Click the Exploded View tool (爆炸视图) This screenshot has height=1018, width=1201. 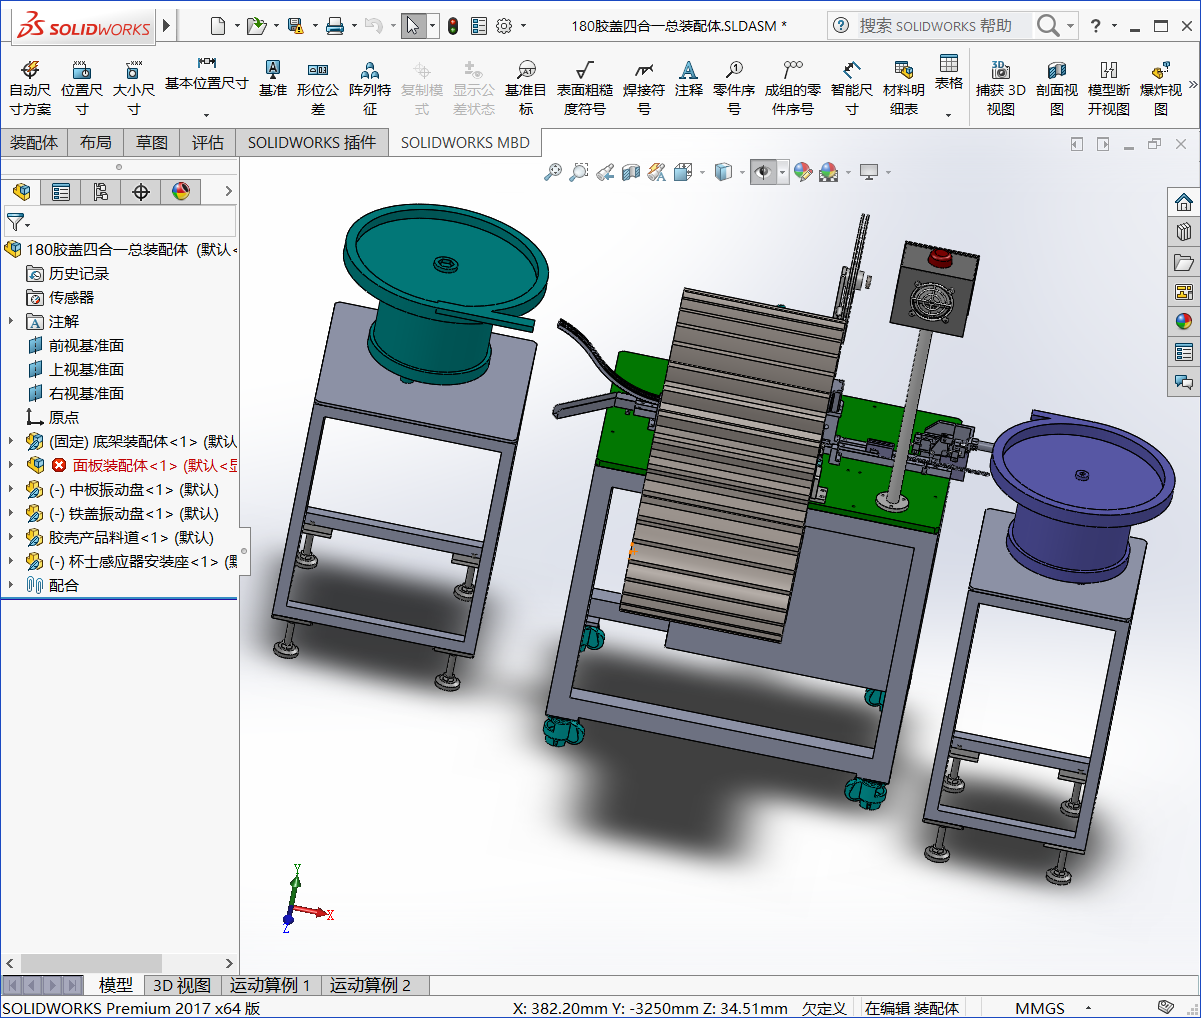click(1161, 87)
